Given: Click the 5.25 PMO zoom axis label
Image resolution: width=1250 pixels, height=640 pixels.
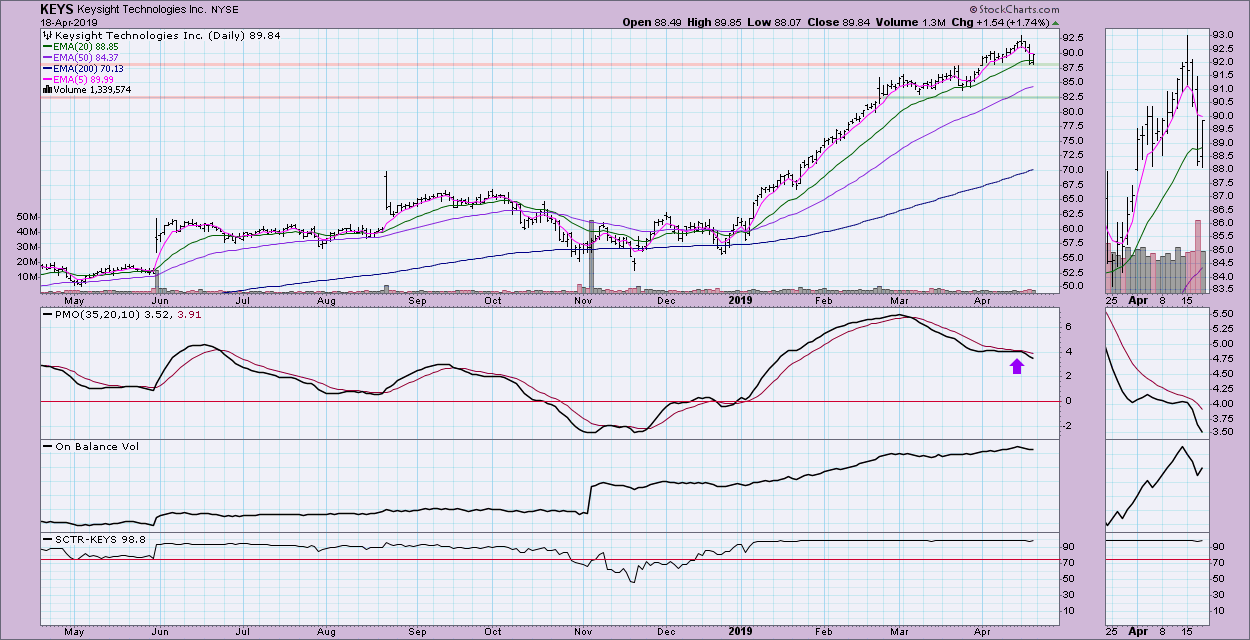Looking at the screenshot, I should tap(1223, 329).
